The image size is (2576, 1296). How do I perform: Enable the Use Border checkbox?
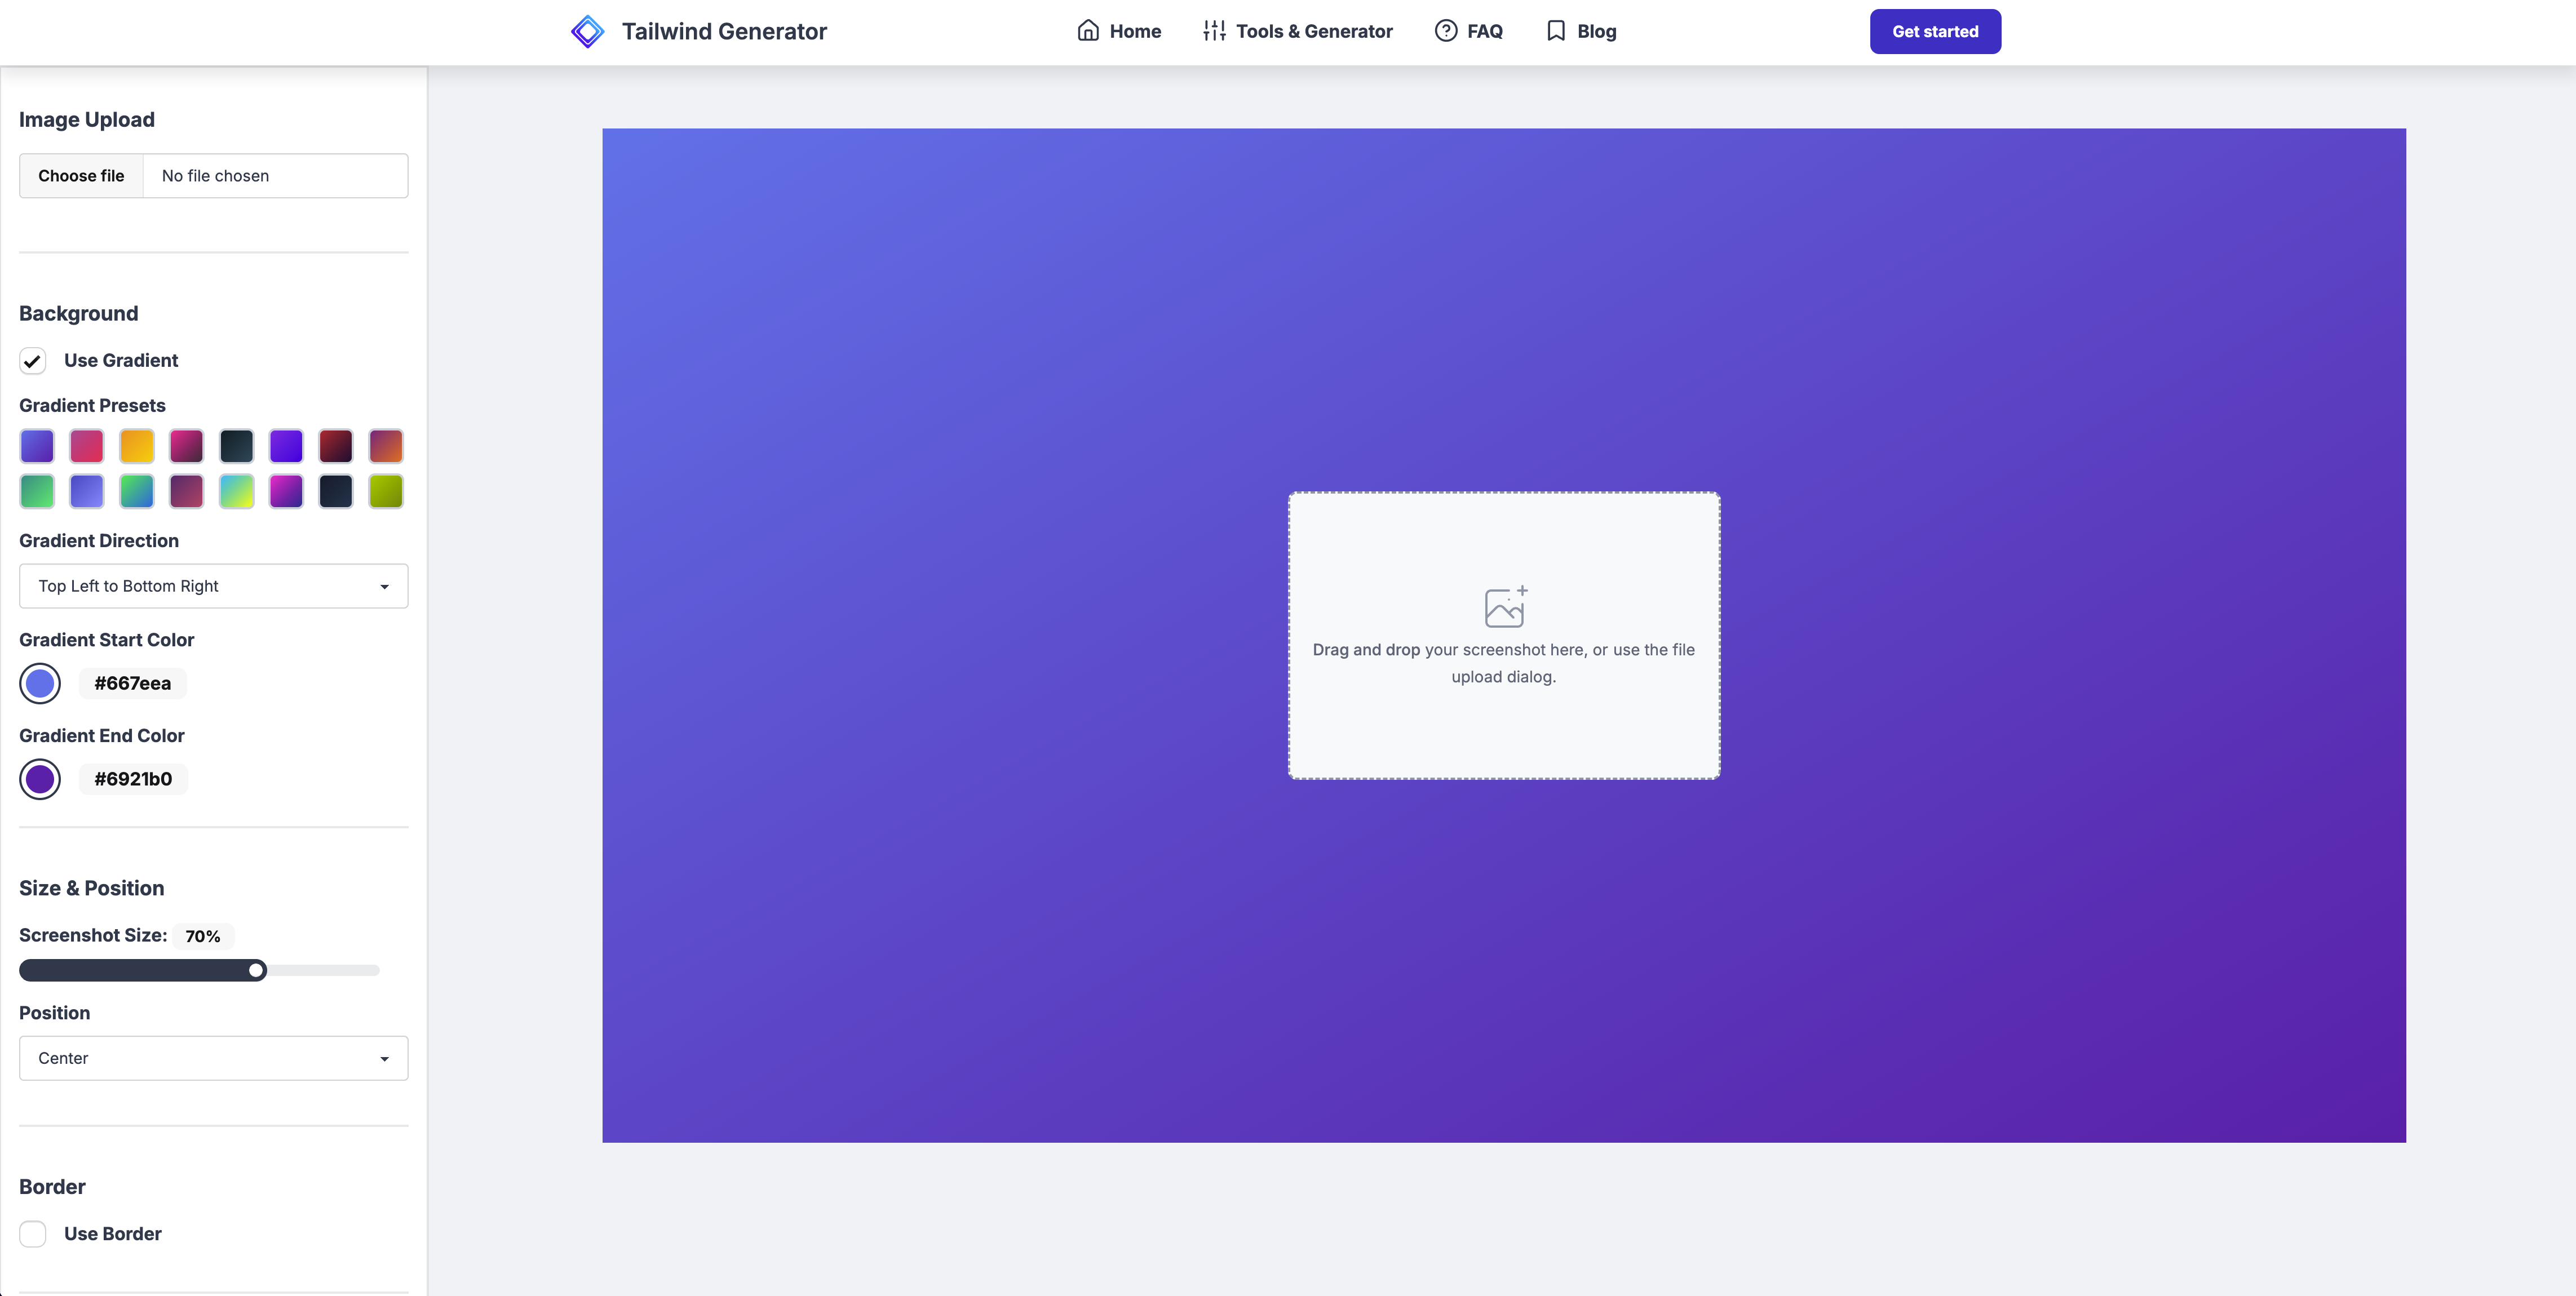(x=33, y=1233)
